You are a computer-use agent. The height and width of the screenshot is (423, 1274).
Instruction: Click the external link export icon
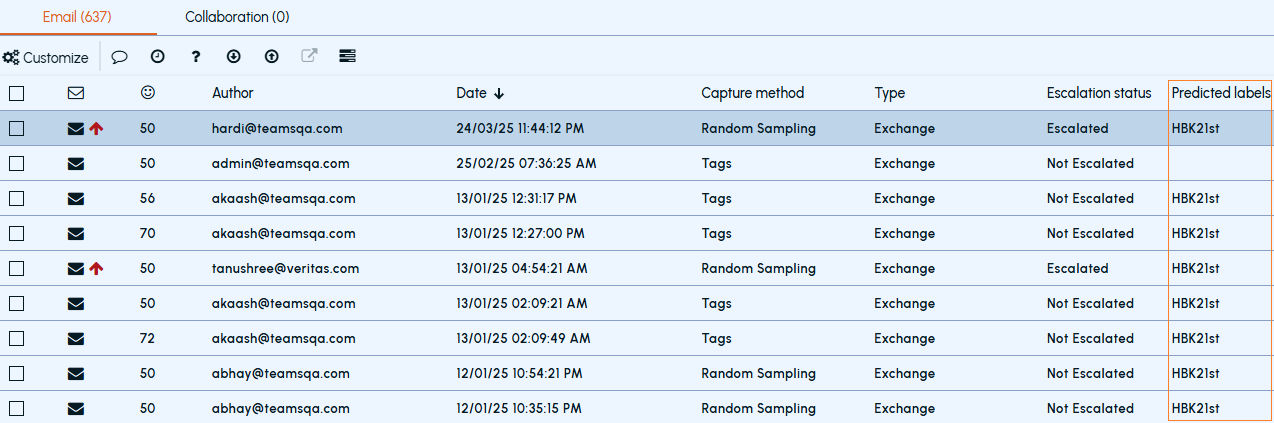click(x=309, y=56)
